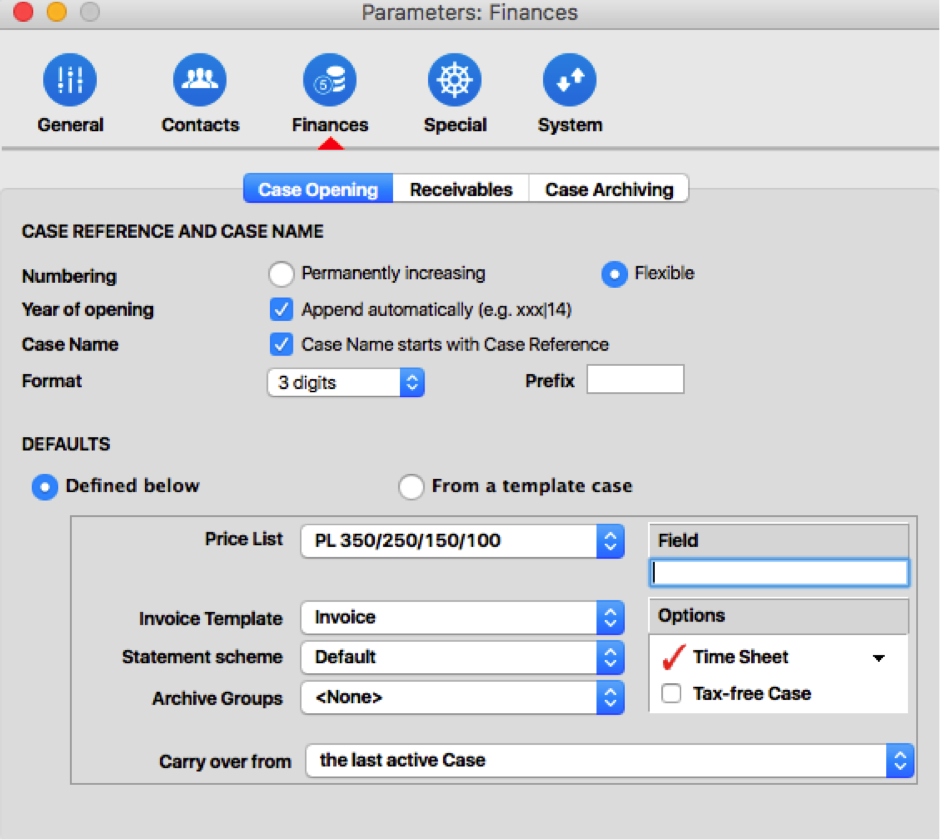Open the Carry over from dropdown
Screen dimensions: 940x840
point(898,760)
